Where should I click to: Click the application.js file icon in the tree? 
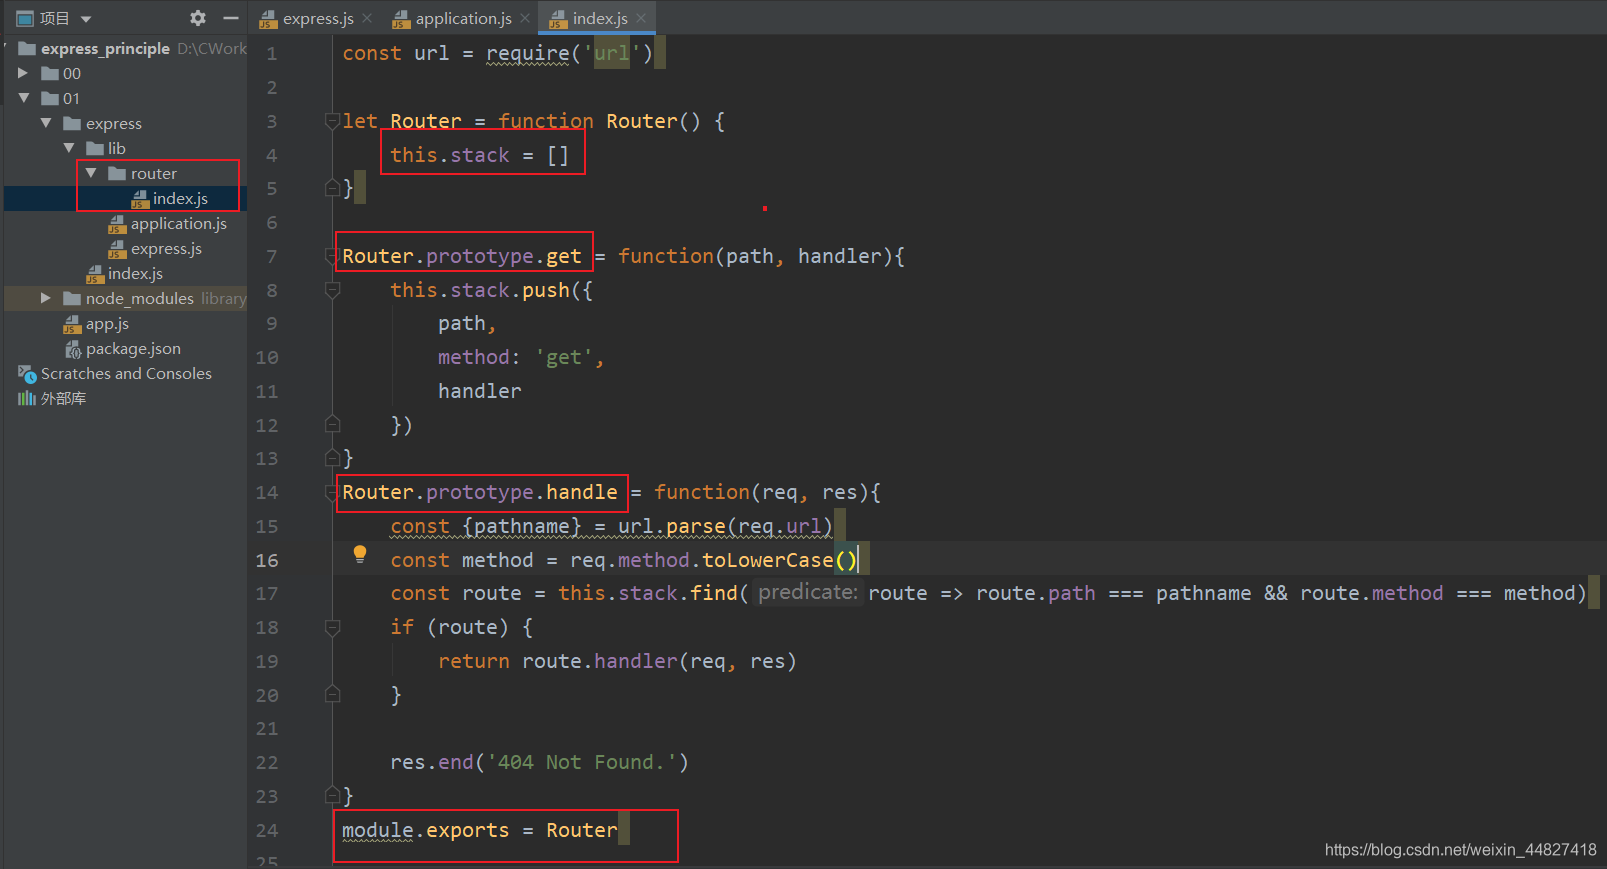point(117,224)
